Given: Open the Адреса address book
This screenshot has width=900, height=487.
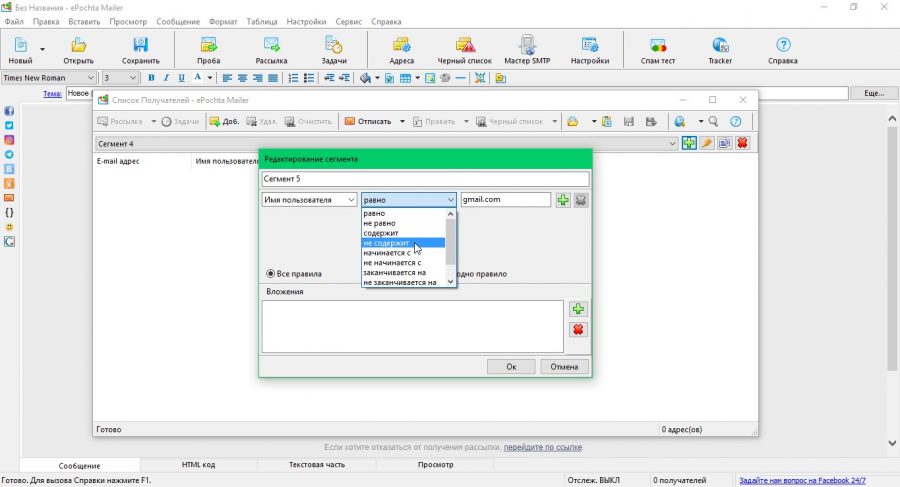Looking at the screenshot, I should tap(401, 51).
